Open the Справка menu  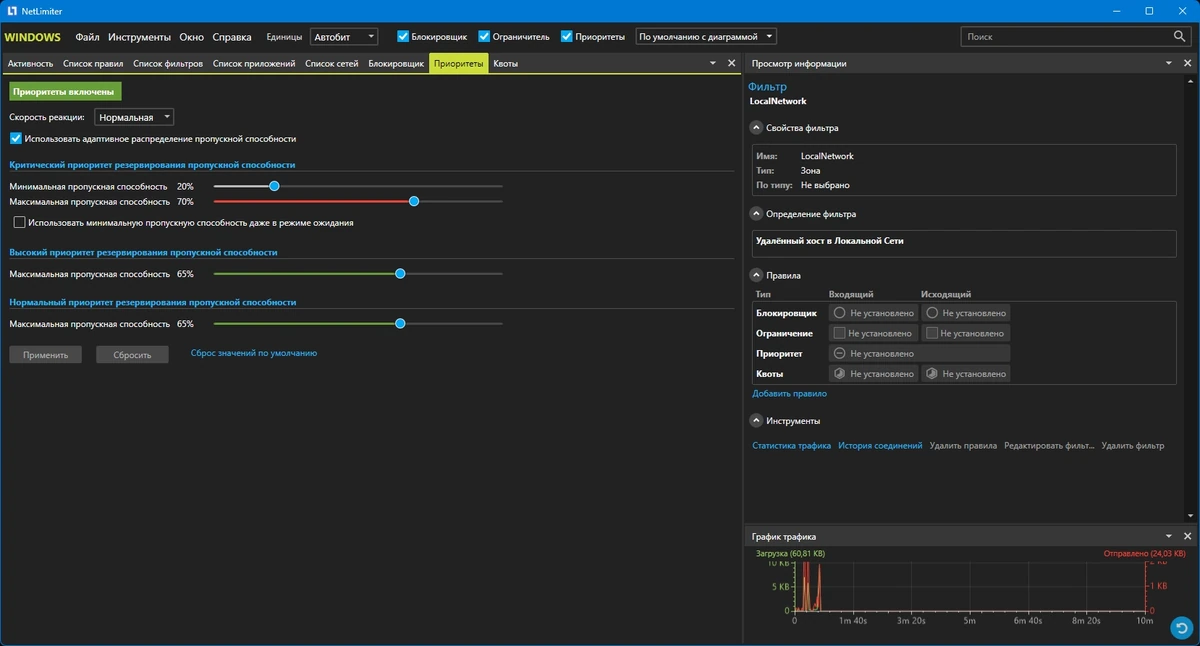232,36
